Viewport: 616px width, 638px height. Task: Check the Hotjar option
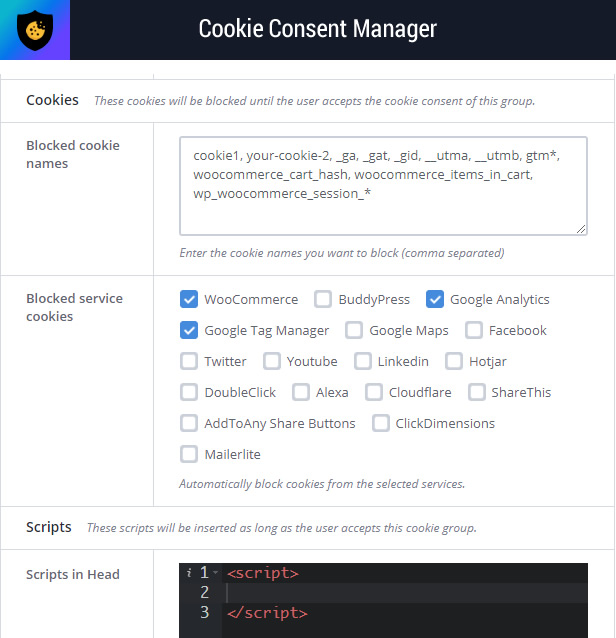click(454, 361)
